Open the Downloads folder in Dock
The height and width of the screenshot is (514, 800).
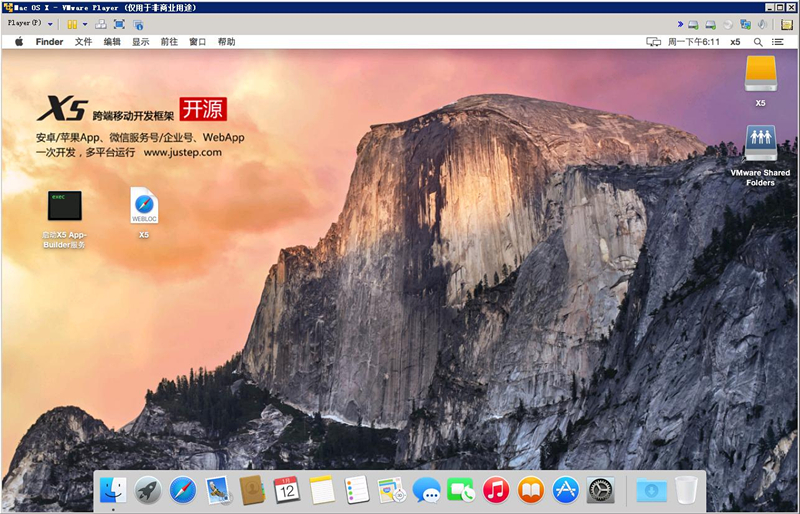pyautogui.click(x=652, y=490)
